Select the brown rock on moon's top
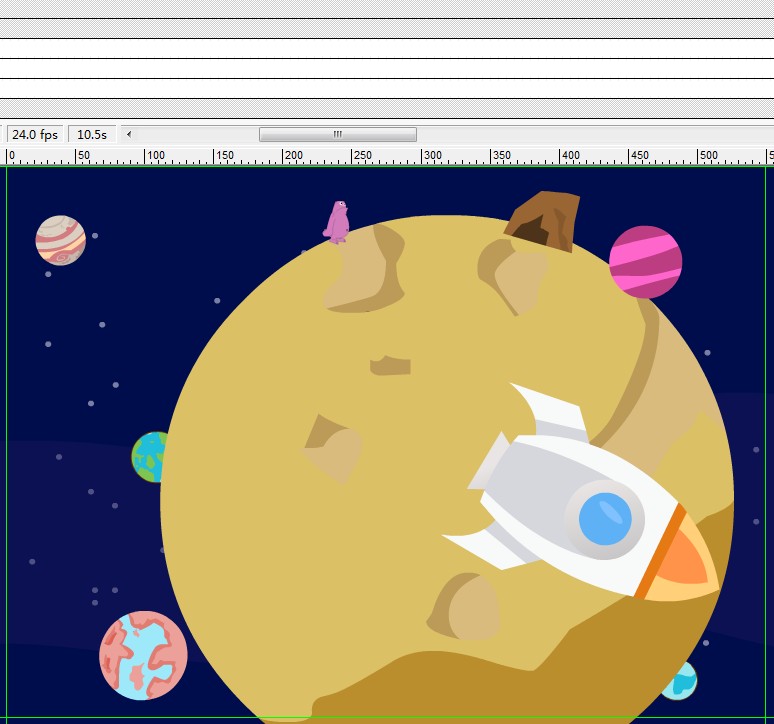This screenshot has width=774, height=724. pos(545,217)
